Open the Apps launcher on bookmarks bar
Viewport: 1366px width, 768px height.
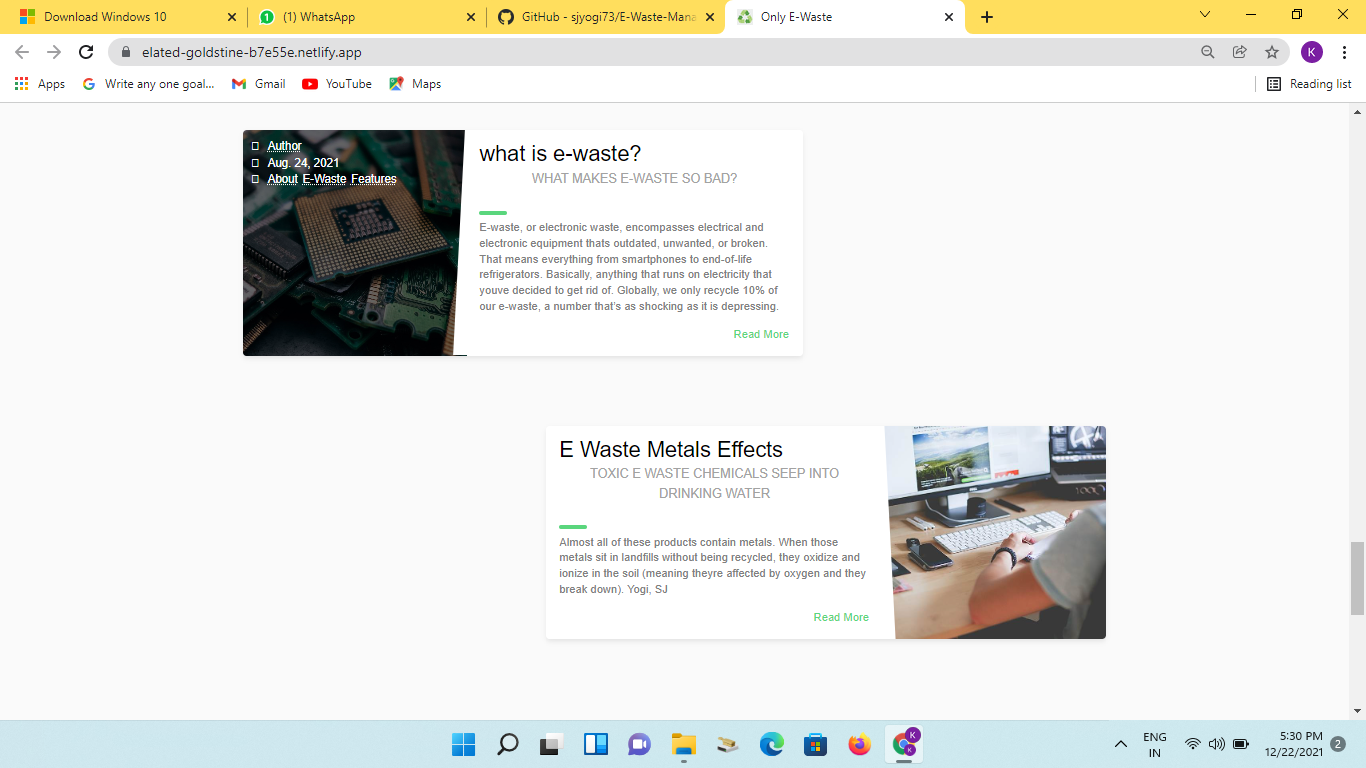tap(22, 84)
